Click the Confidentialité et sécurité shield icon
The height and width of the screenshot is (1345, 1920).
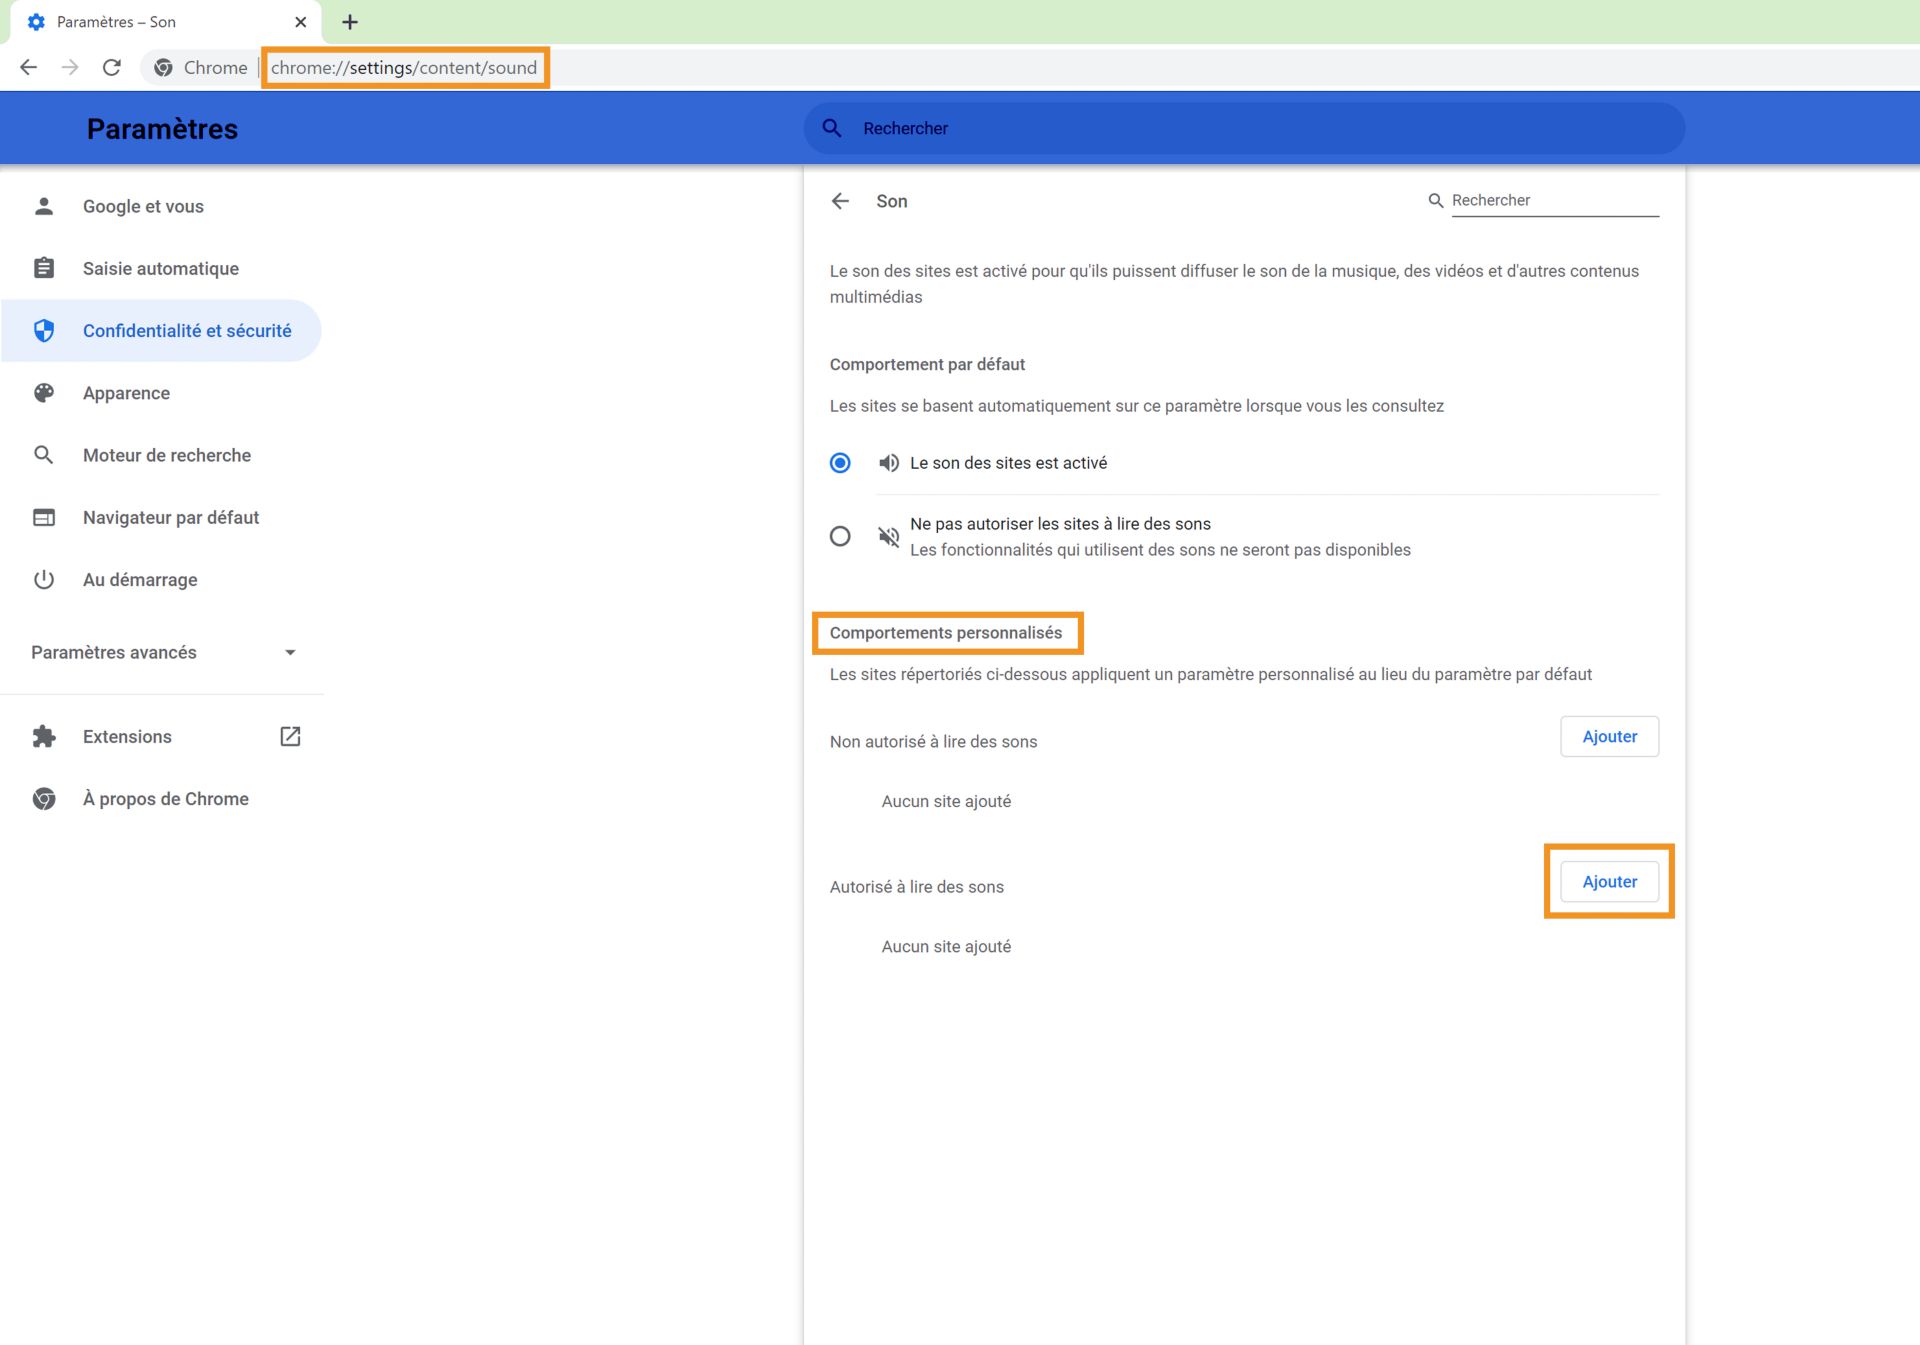tap(44, 330)
